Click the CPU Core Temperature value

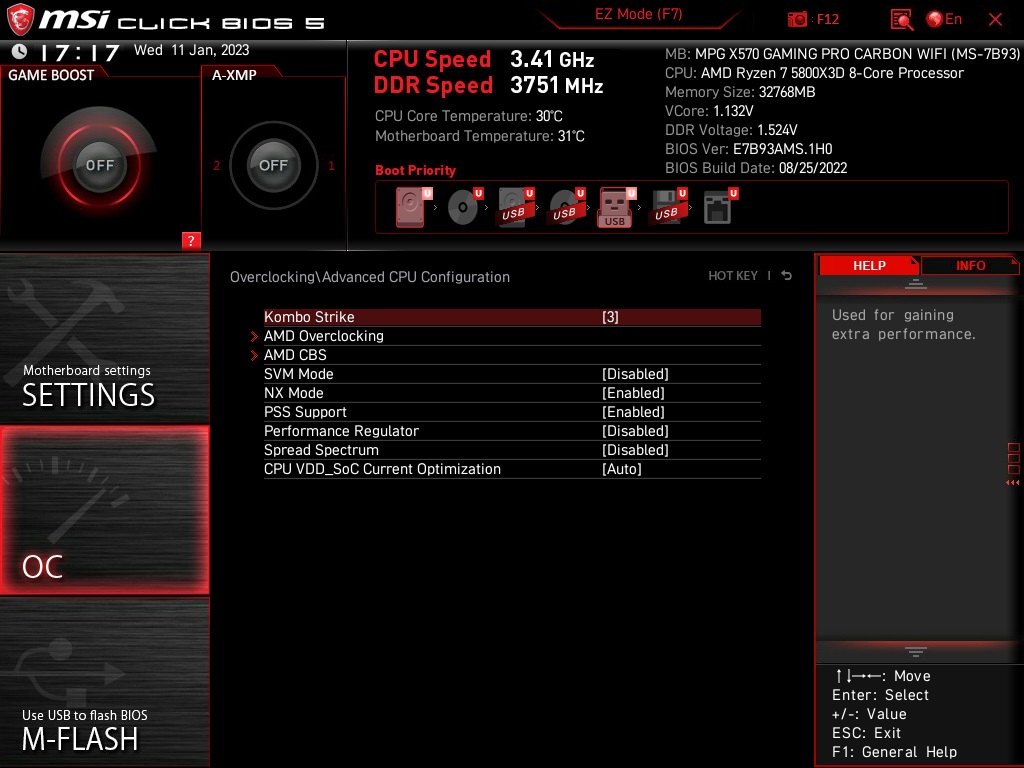(549, 116)
